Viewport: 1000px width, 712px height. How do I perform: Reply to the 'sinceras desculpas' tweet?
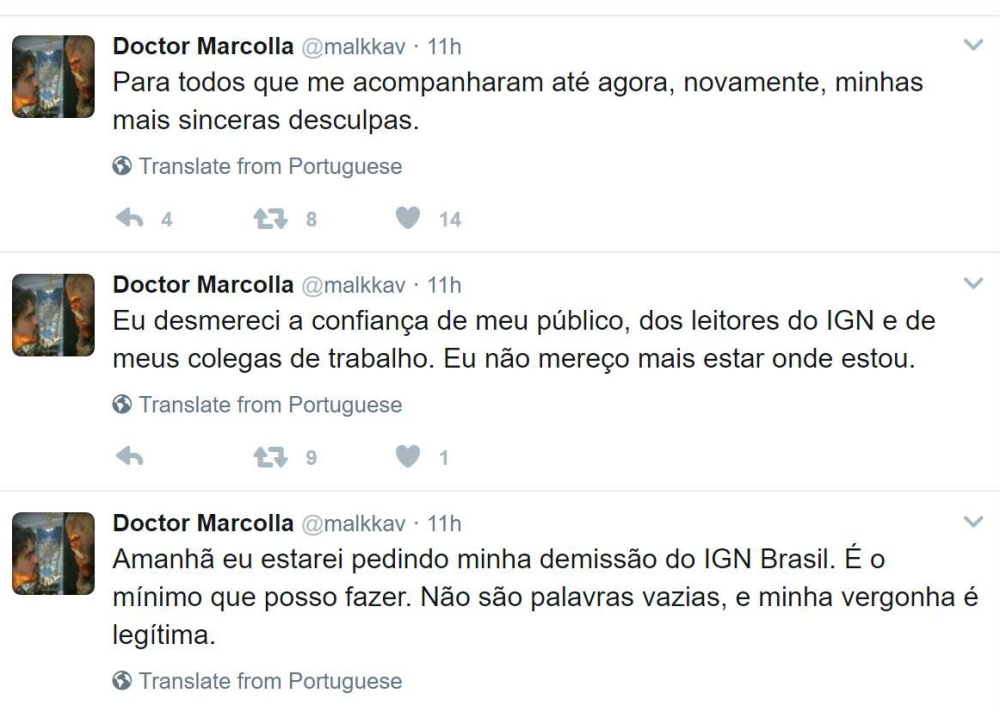click(x=129, y=219)
